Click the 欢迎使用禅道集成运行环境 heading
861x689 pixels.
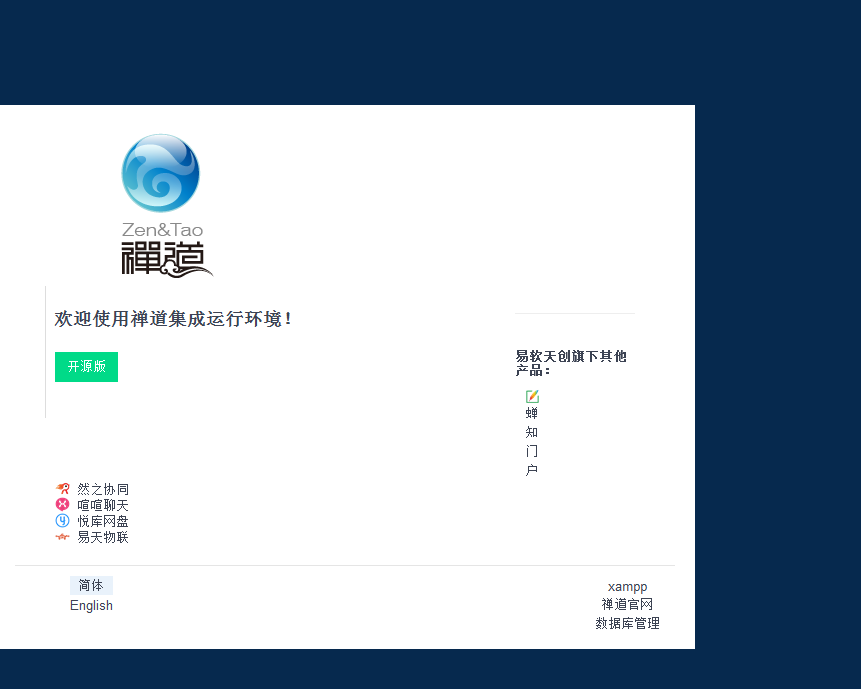tap(173, 319)
